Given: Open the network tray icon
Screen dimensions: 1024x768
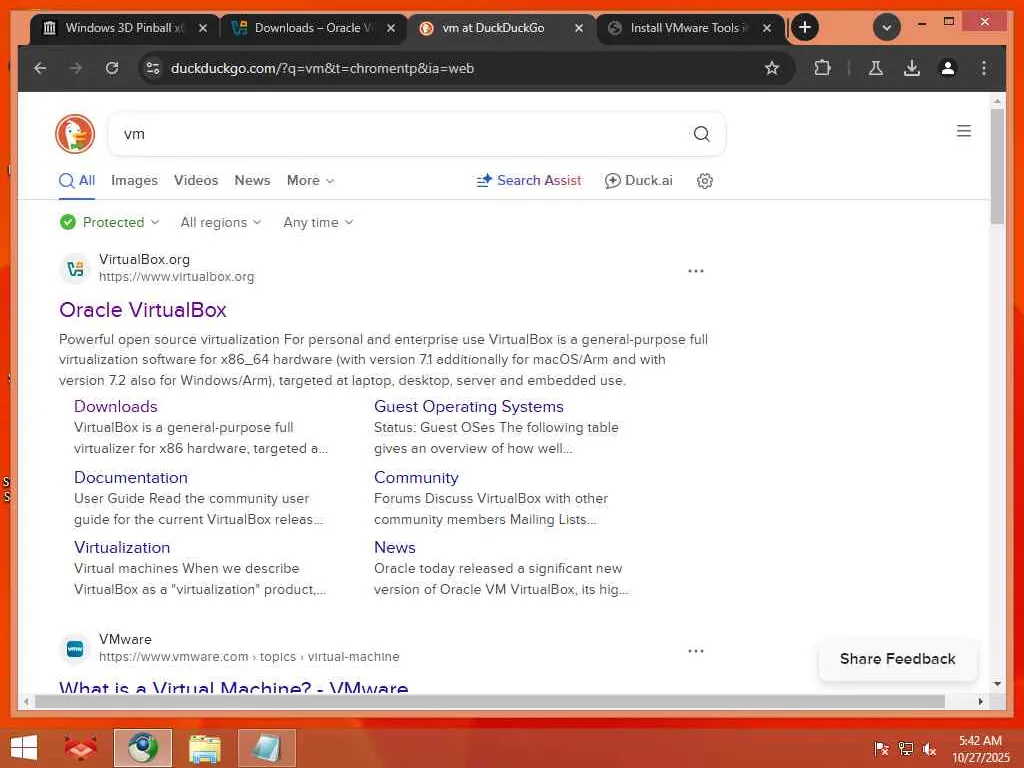Looking at the screenshot, I should (905, 749).
